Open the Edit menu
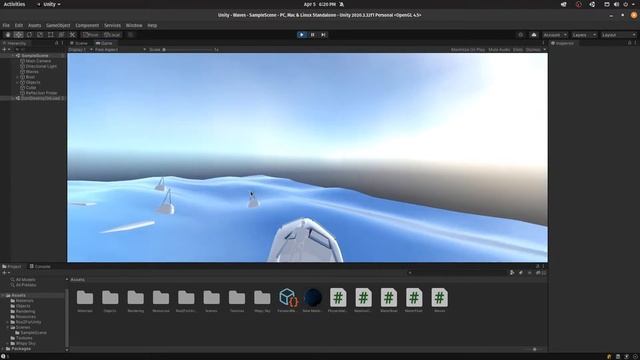The image size is (640, 360). tap(19, 25)
